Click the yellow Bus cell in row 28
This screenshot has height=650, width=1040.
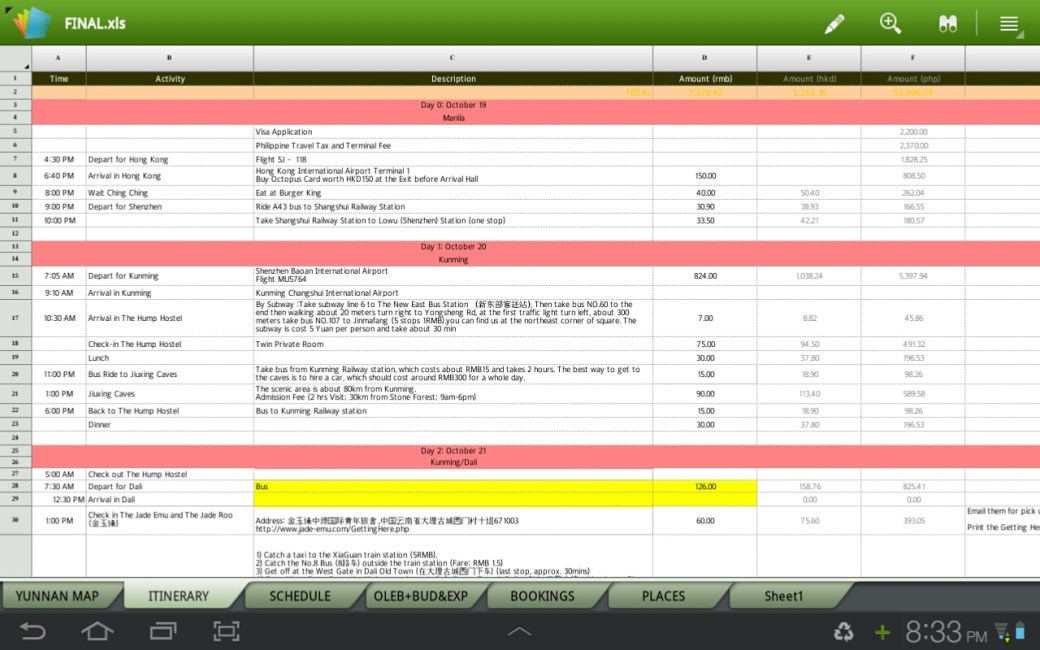(452, 486)
